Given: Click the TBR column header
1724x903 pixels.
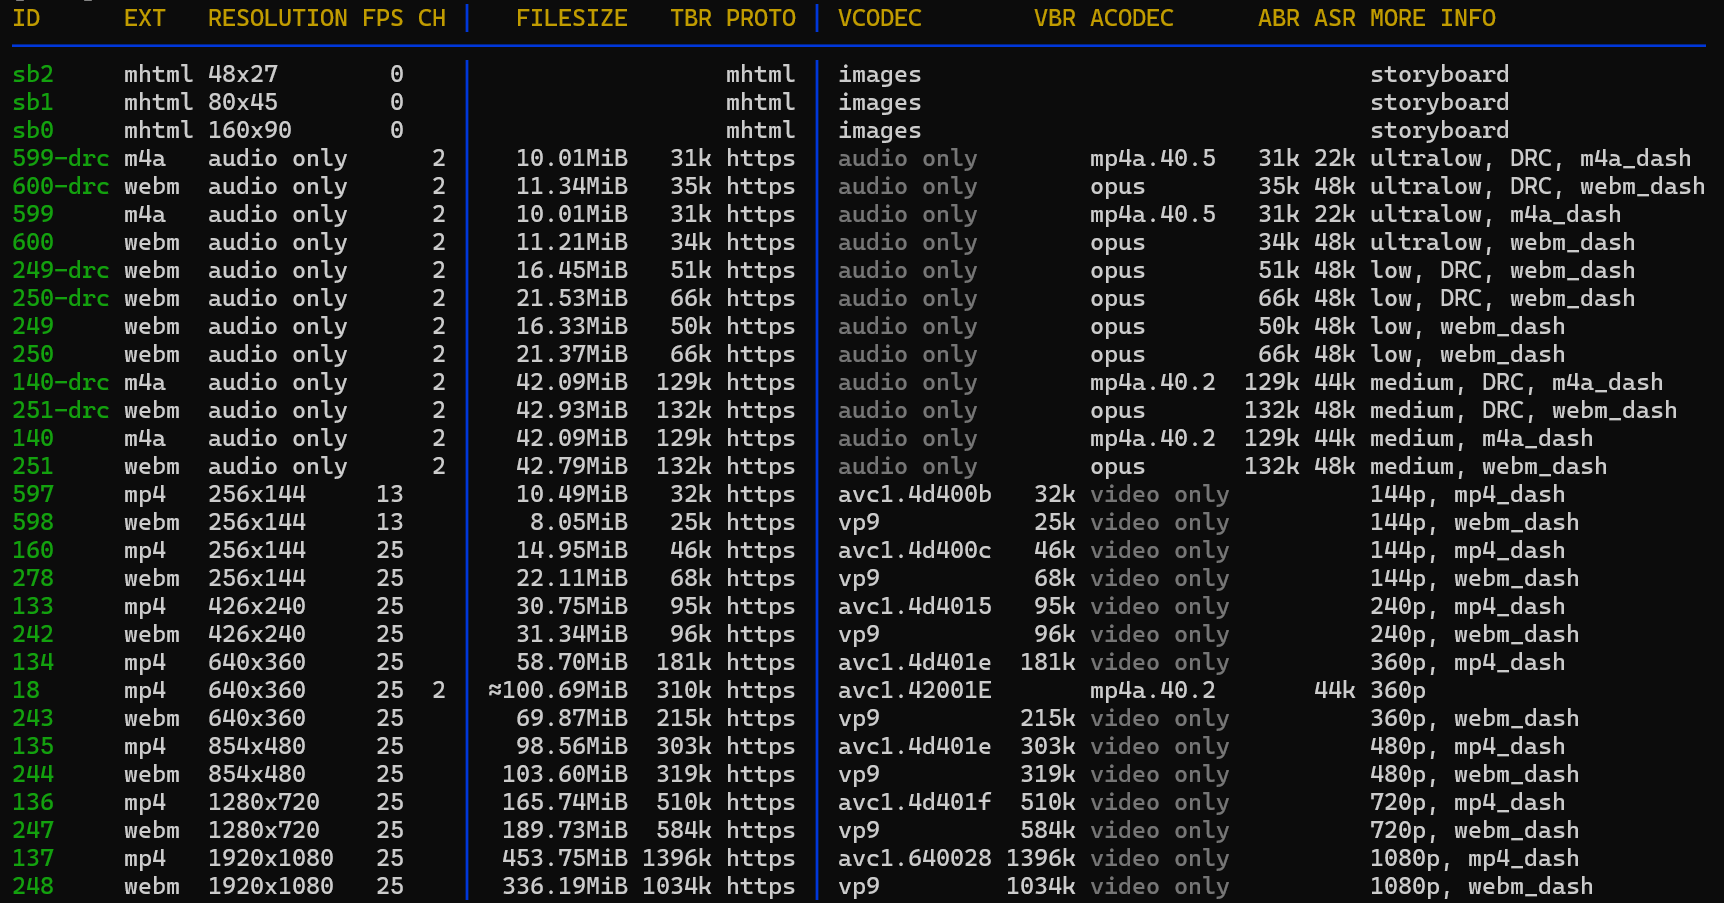Looking at the screenshot, I should (691, 18).
